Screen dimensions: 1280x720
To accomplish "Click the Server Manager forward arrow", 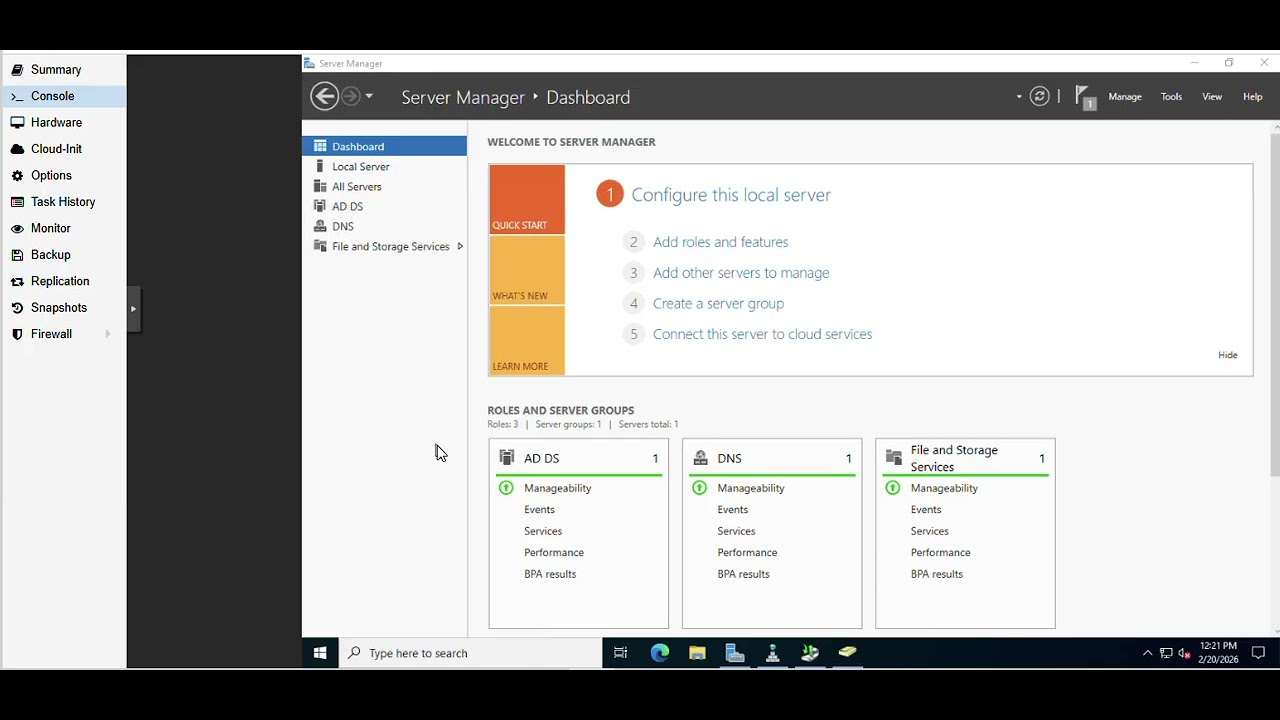I will [x=350, y=96].
